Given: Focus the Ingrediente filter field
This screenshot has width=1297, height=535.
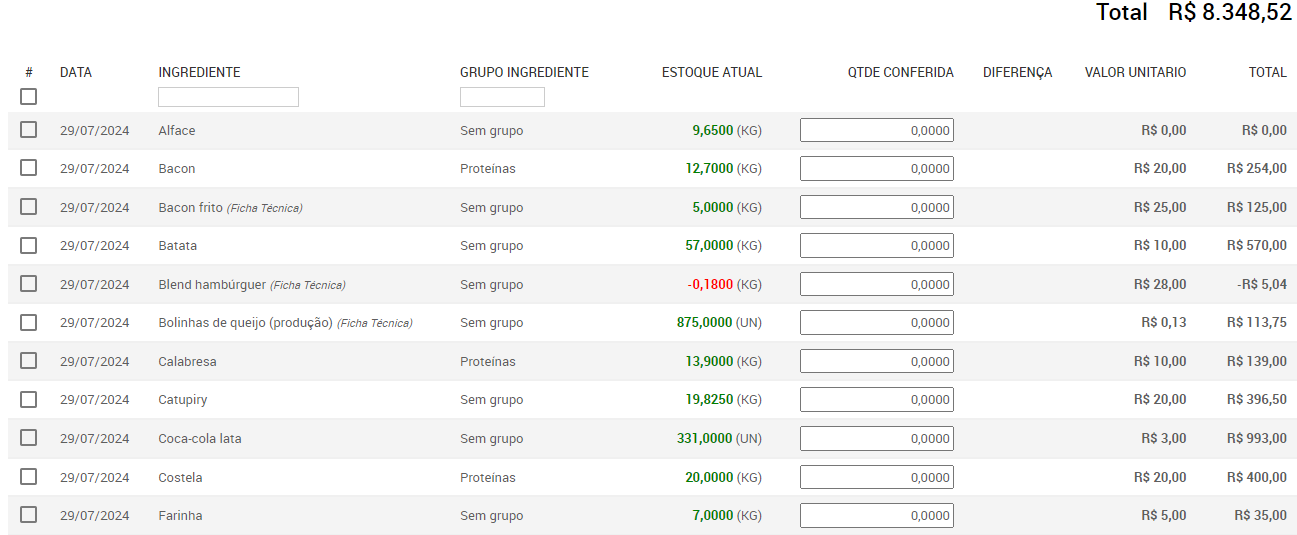Looking at the screenshot, I should click(x=228, y=97).
